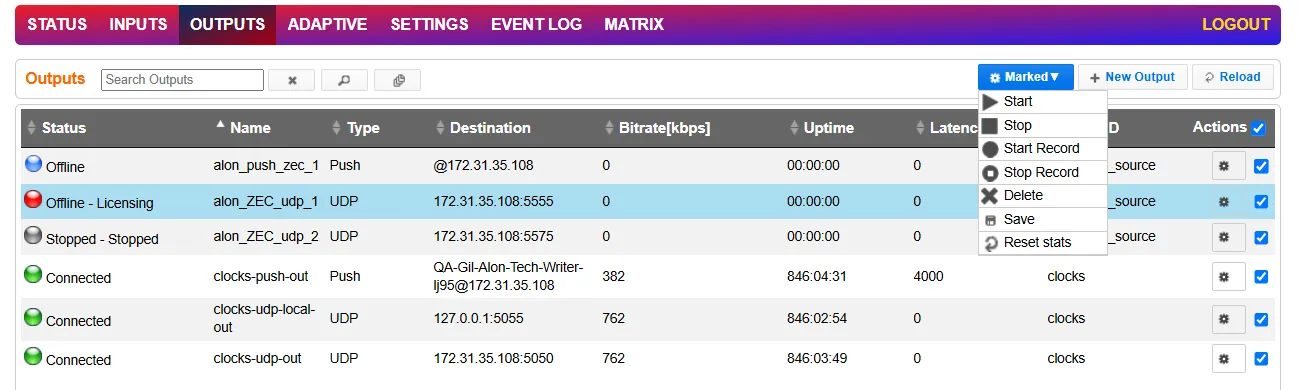
Task: Switch to the ADAPTIVE tab
Action: (327, 24)
